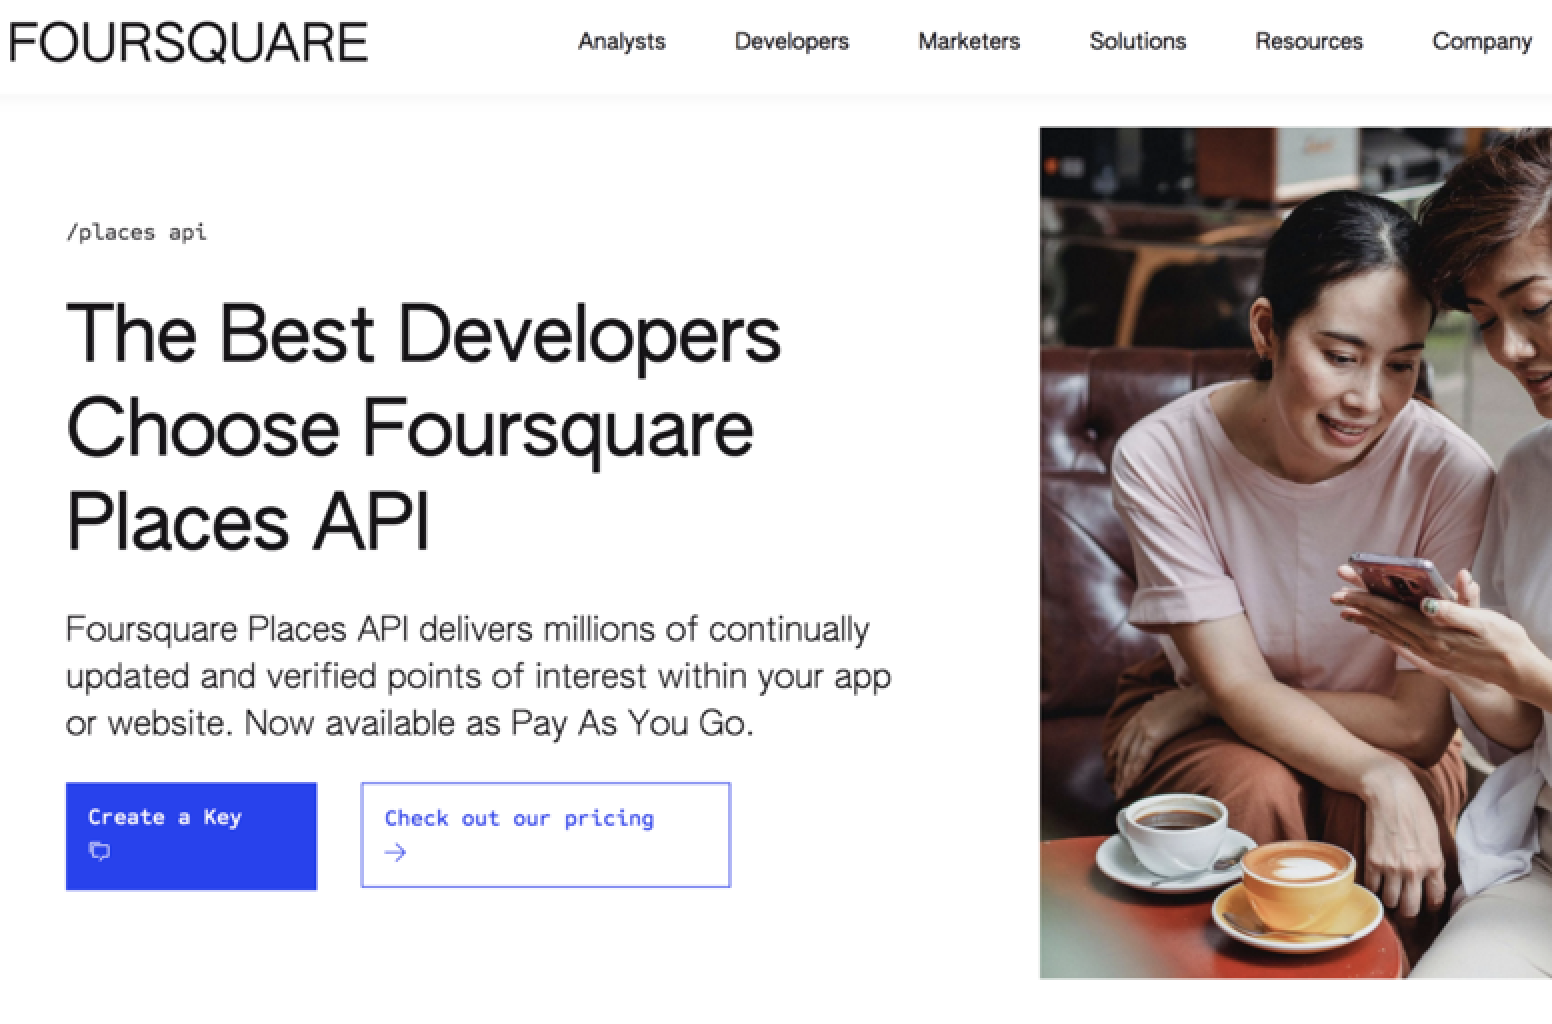Click the 'The Best Developers' headline text
Viewport: 1552px width, 1024px height.
(x=423, y=333)
